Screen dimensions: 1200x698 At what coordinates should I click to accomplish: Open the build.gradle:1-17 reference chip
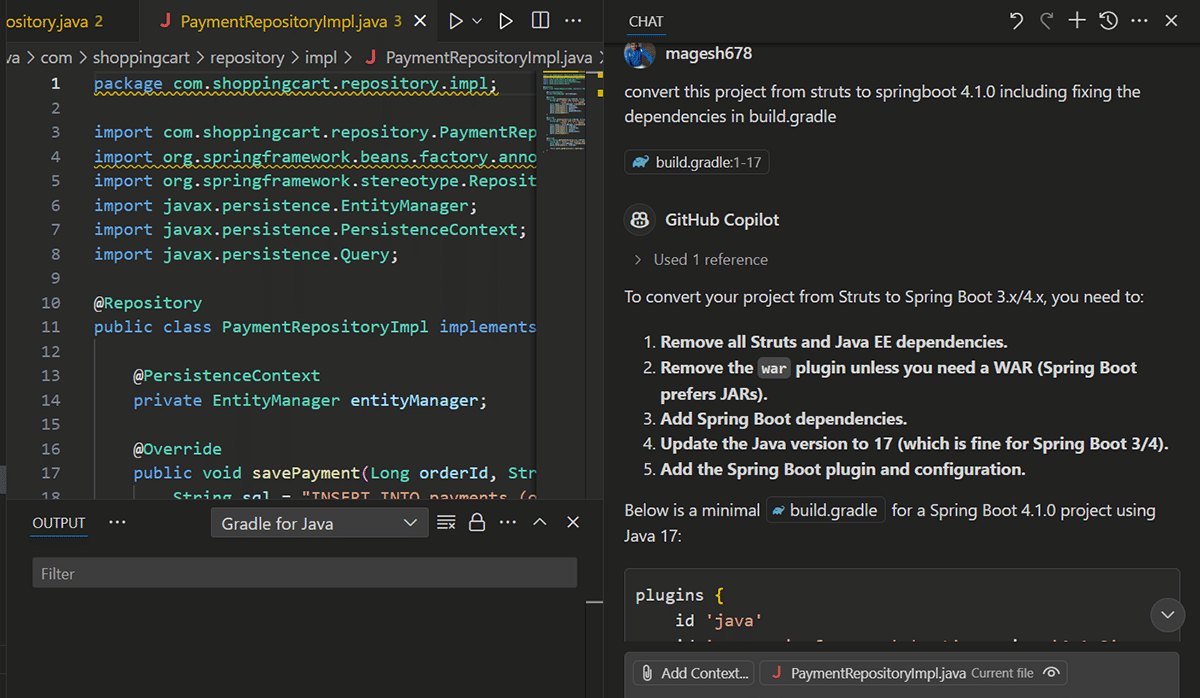(x=697, y=162)
